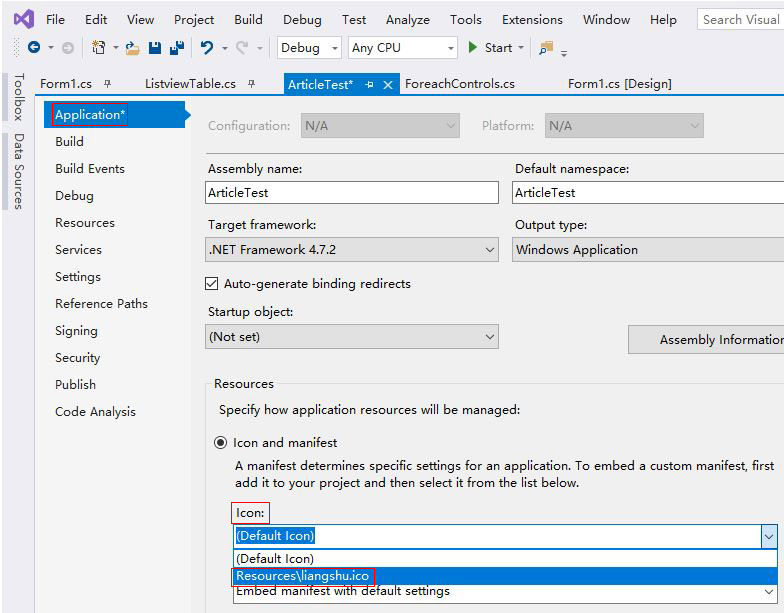Image resolution: width=784 pixels, height=613 pixels.
Task: Expand the navigate backward history dropdown
Action: click(x=51, y=48)
